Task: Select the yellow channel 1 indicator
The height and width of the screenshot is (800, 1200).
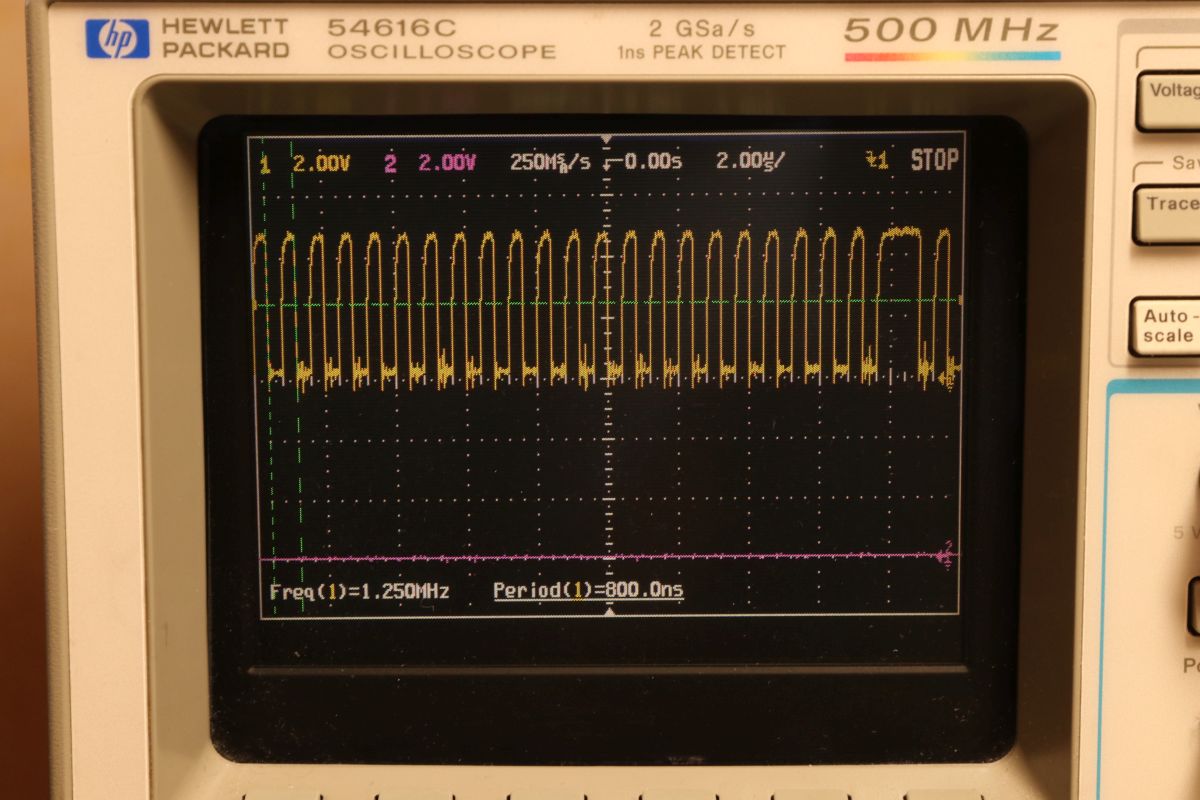Action: pos(265,164)
